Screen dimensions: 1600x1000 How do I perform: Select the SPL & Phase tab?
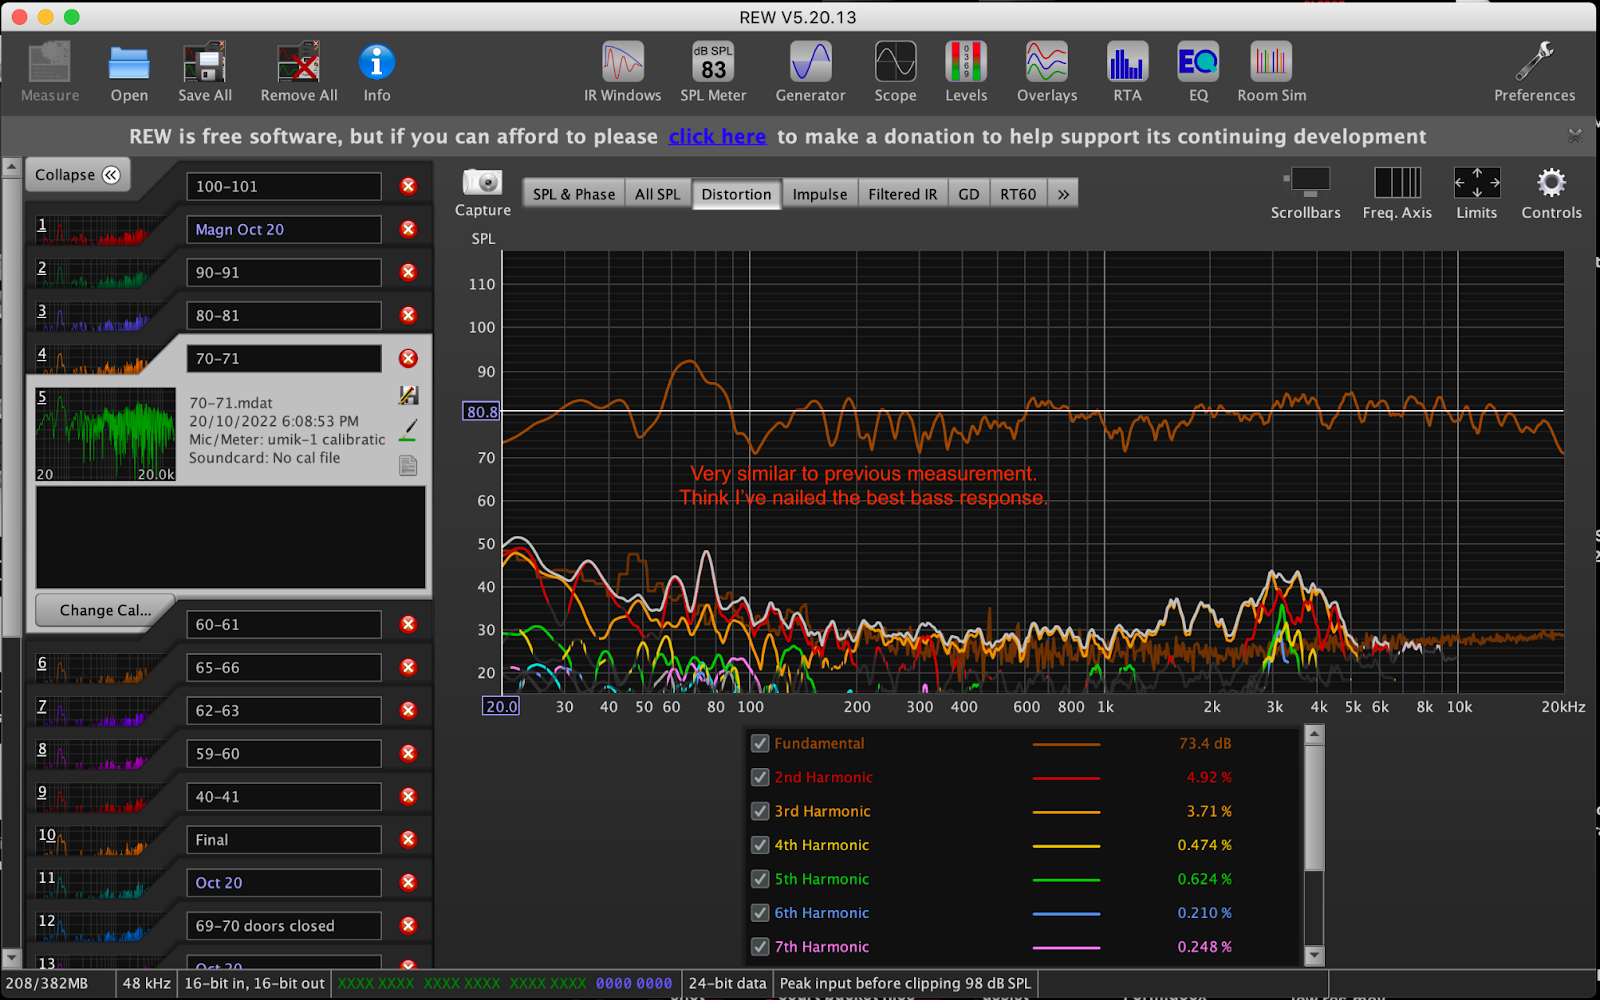[573, 194]
